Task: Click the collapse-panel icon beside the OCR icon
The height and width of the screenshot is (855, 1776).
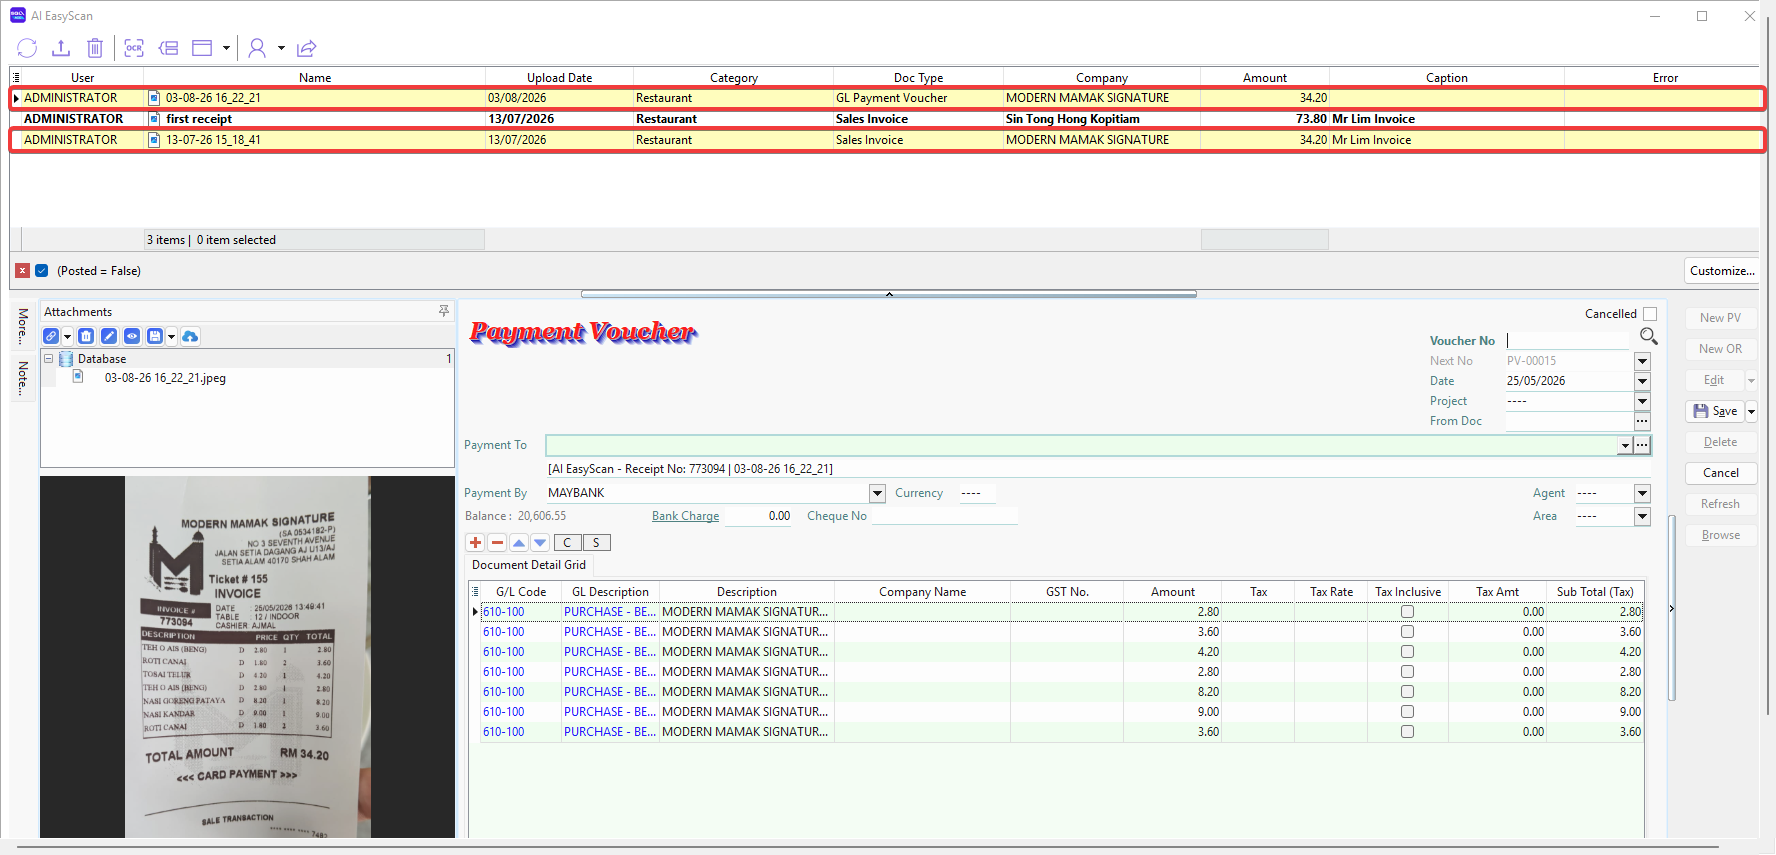Action: coord(169,48)
